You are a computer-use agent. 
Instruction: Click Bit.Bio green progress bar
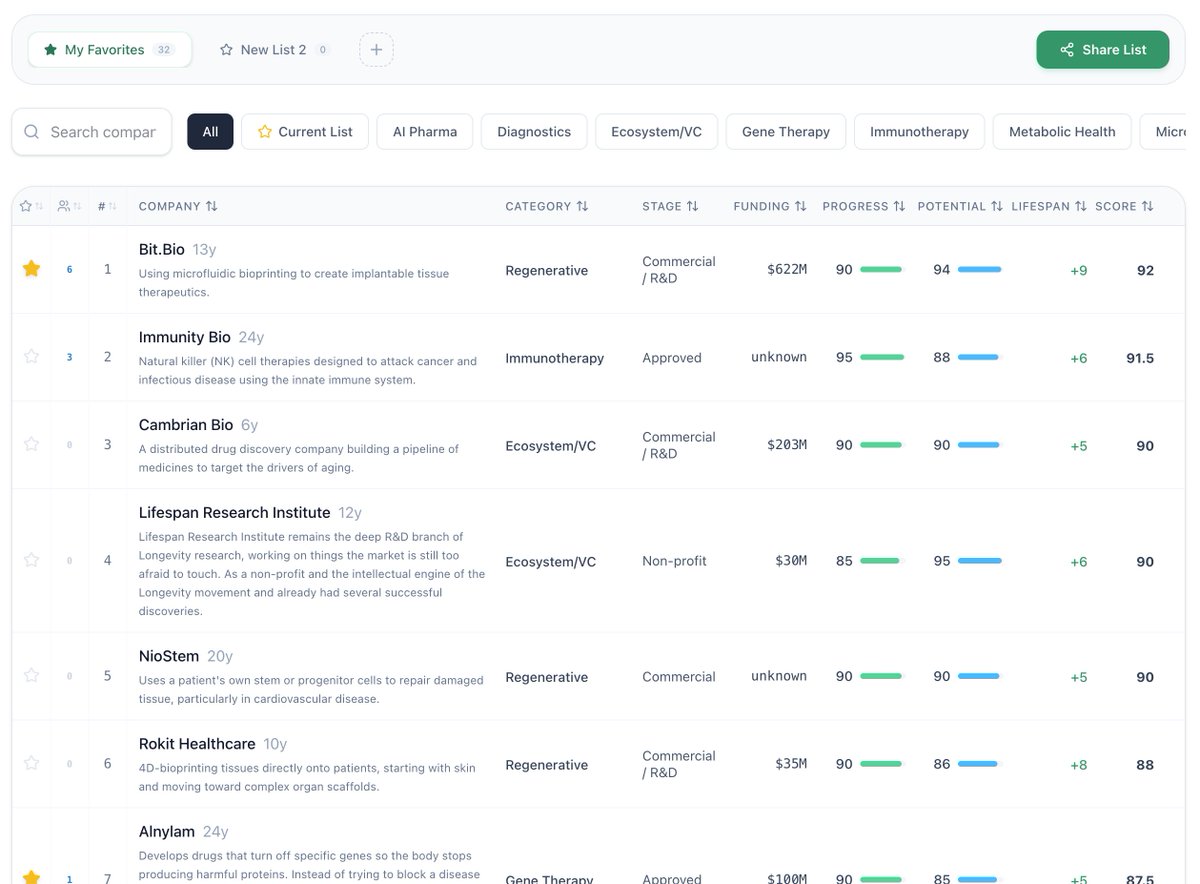(x=881, y=270)
